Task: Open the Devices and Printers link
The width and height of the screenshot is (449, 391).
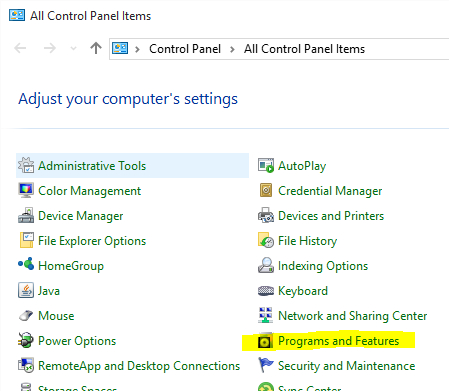Action: (x=331, y=216)
